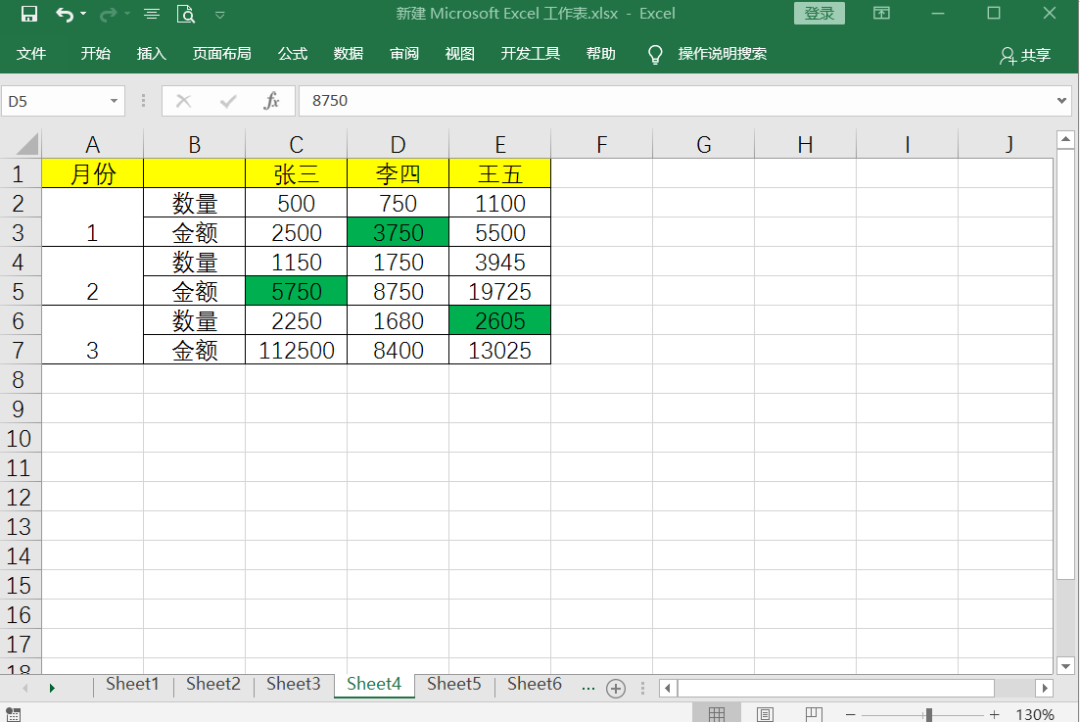Image resolution: width=1080 pixels, height=722 pixels.
Task: Click the Select All corner triangle
Action: (x=27, y=144)
